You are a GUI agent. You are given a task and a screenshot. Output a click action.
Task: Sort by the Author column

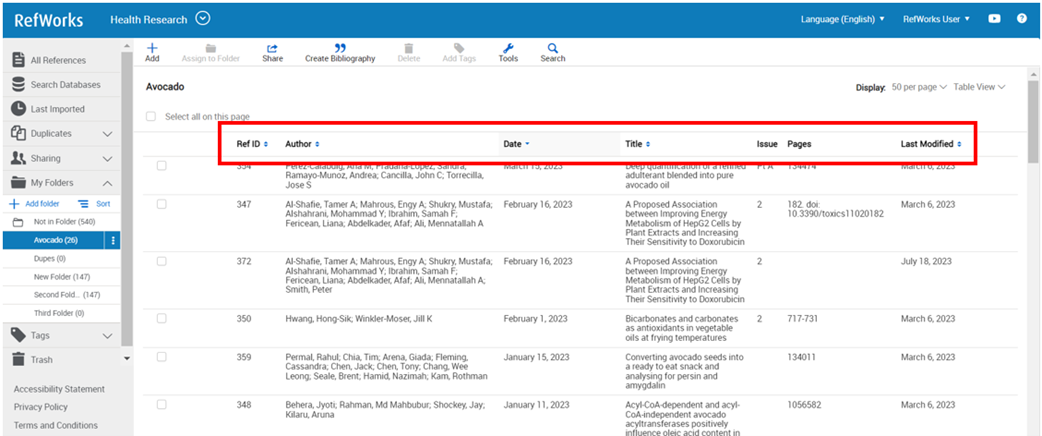click(x=302, y=144)
